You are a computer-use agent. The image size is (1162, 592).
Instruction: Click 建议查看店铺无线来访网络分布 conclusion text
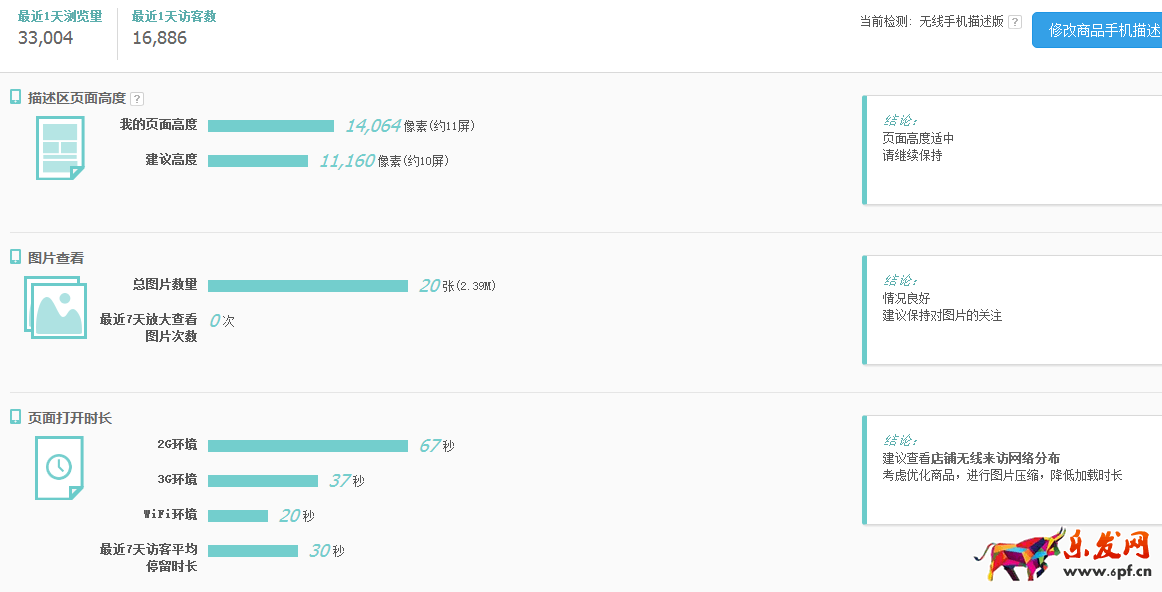coord(971,458)
